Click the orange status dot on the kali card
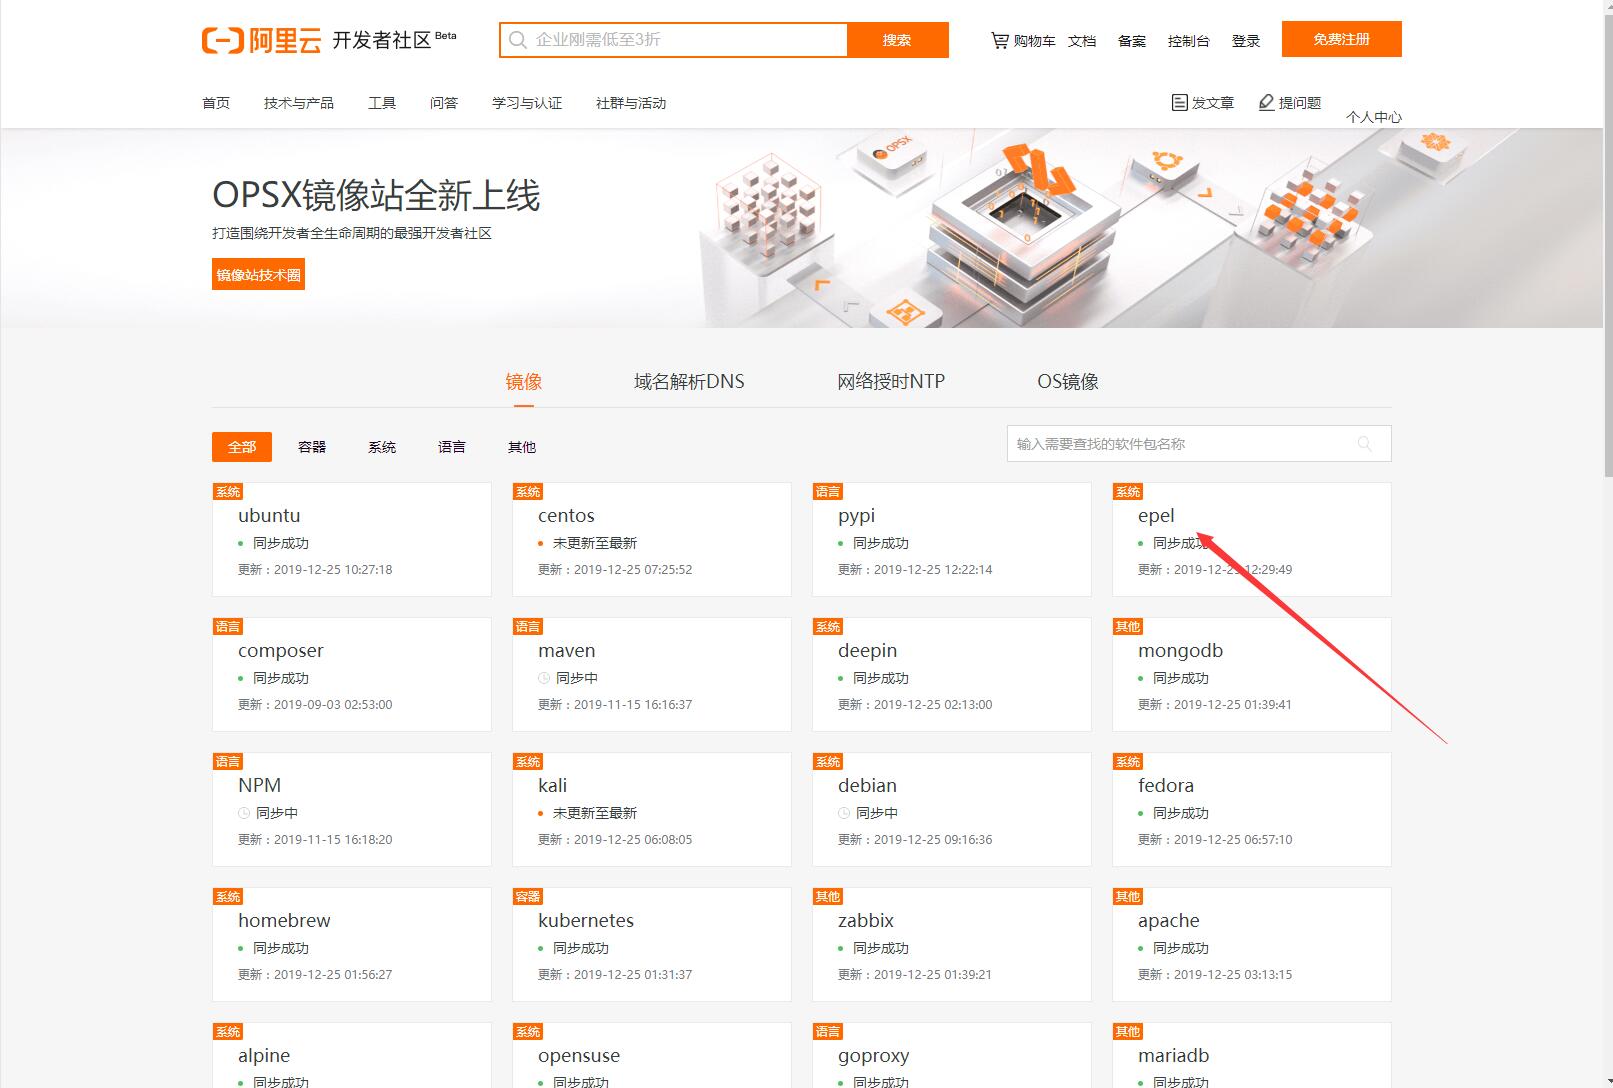1613x1088 pixels. pos(541,814)
